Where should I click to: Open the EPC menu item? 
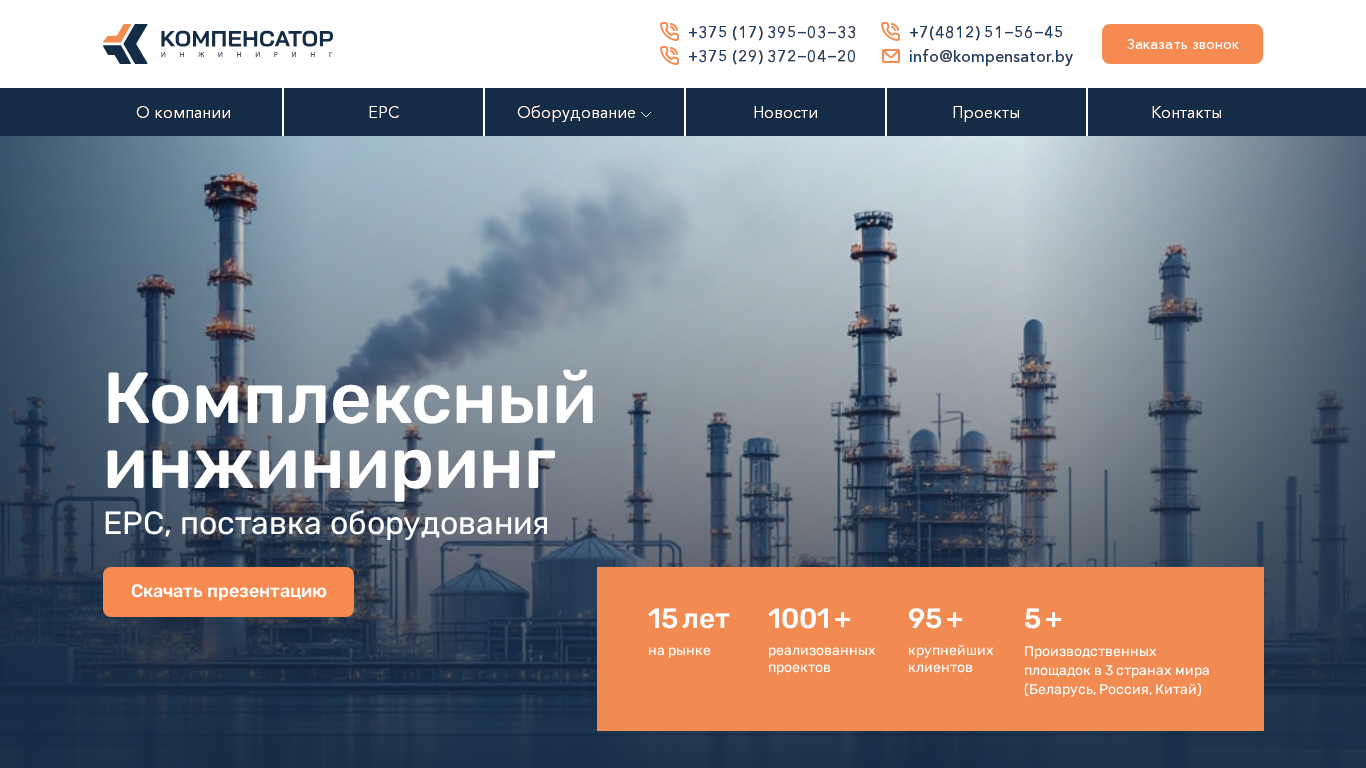[384, 112]
